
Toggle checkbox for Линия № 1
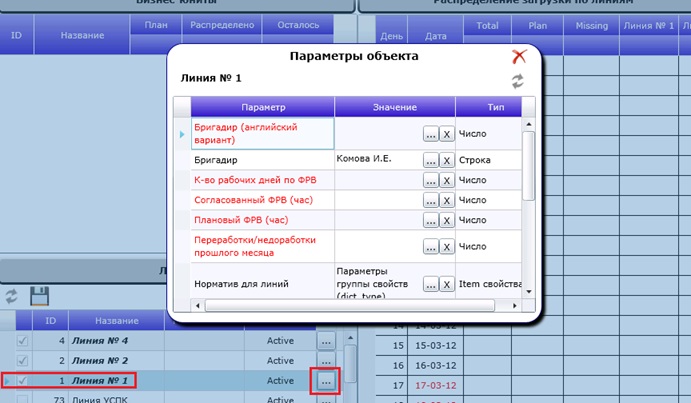coord(22,381)
